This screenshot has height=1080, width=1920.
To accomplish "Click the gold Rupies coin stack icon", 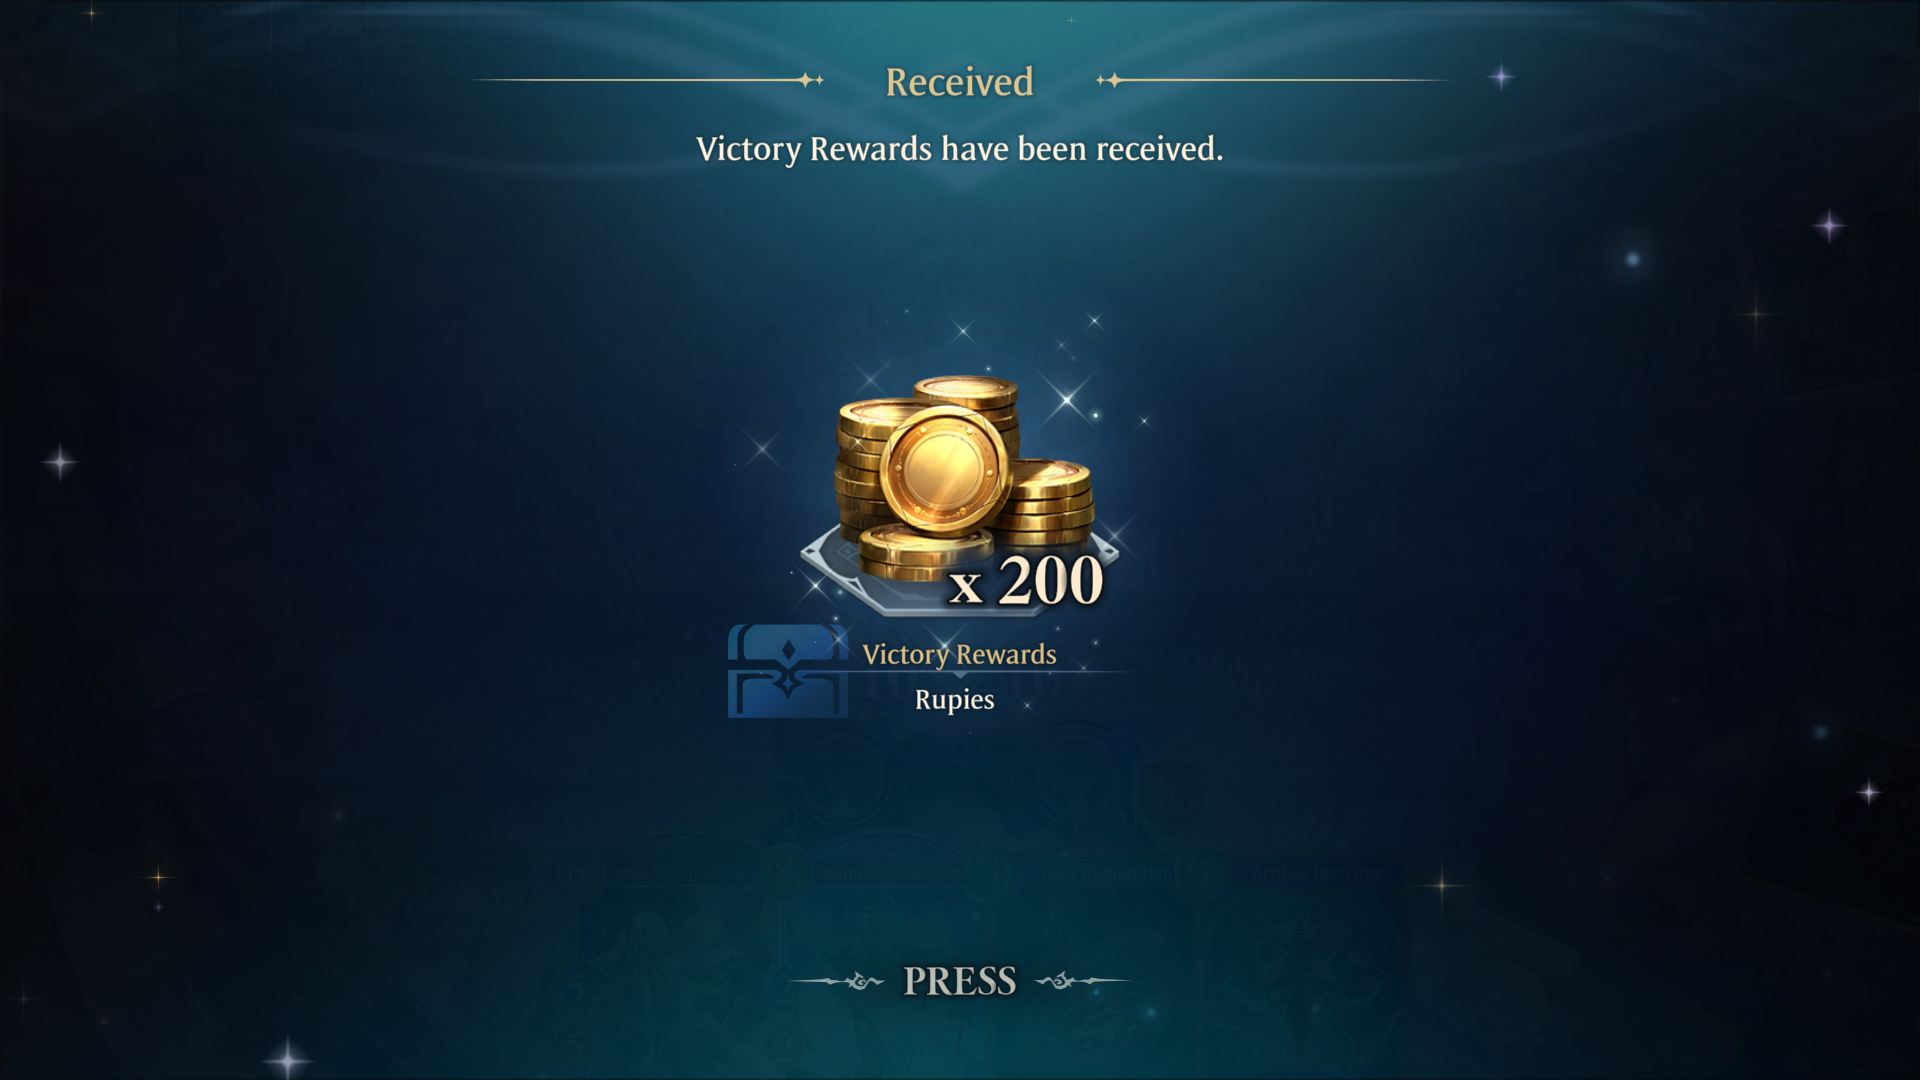I will pos(963,478).
